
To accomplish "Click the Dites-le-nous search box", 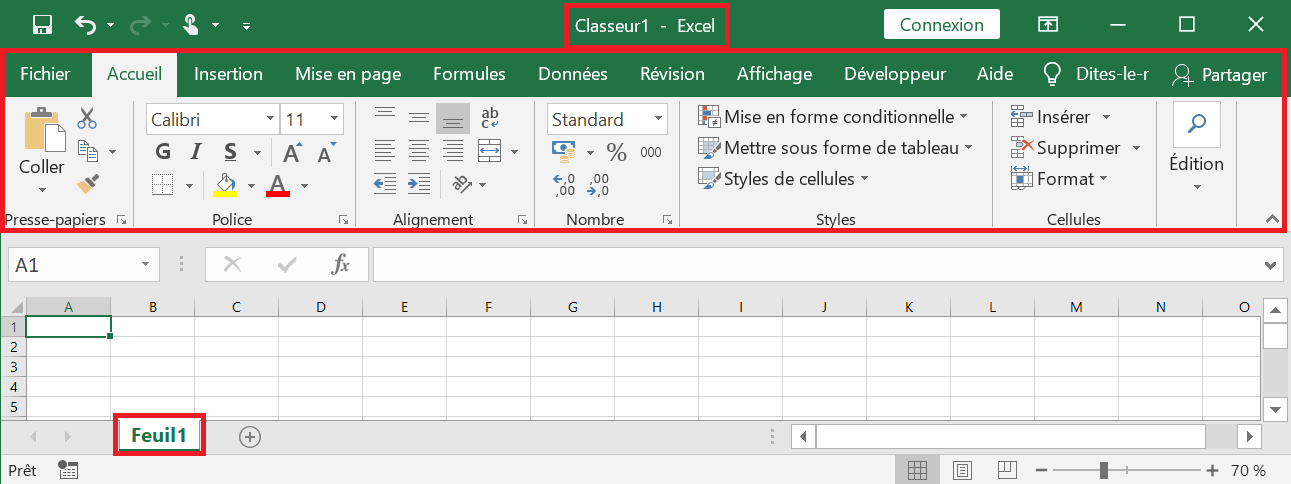I will click(x=1097, y=74).
